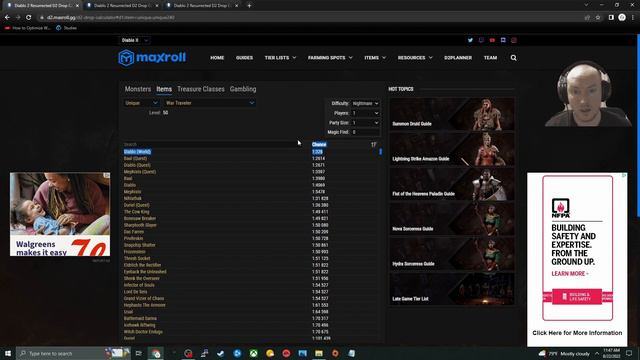Open the Diablo II game selector dropdown

point(135,40)
